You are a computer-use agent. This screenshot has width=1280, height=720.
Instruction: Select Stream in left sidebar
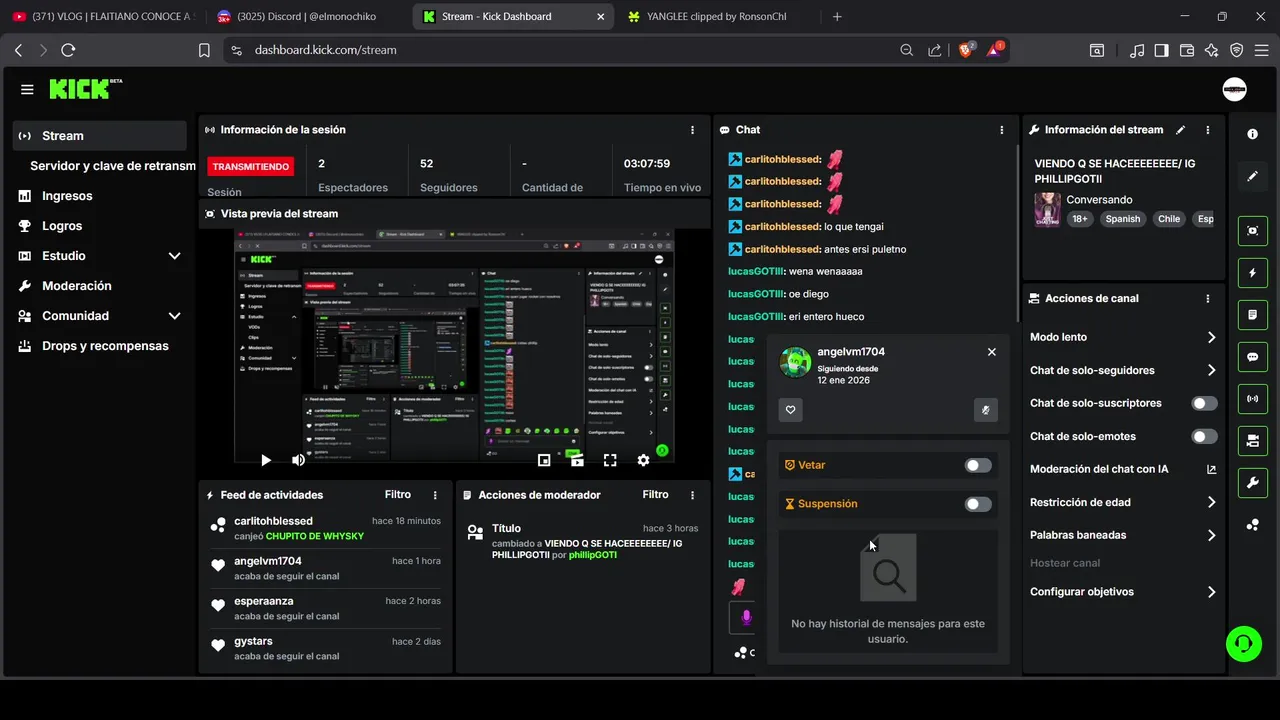100,136
